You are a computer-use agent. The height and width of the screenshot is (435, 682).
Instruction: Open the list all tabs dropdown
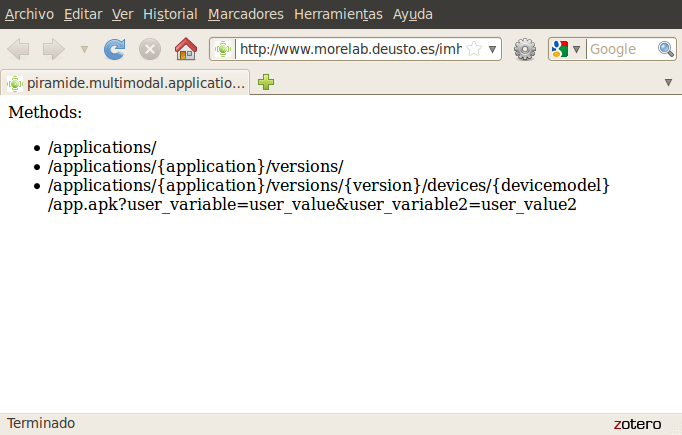(668, 82)
